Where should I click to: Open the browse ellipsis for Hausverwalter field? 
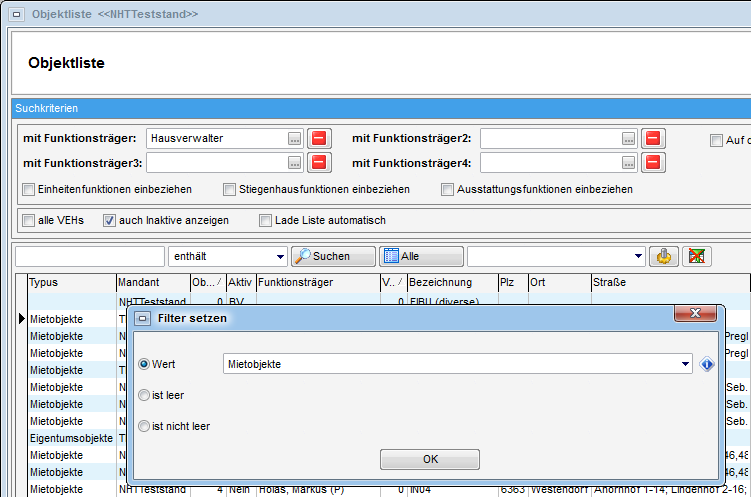click(295, 138)
